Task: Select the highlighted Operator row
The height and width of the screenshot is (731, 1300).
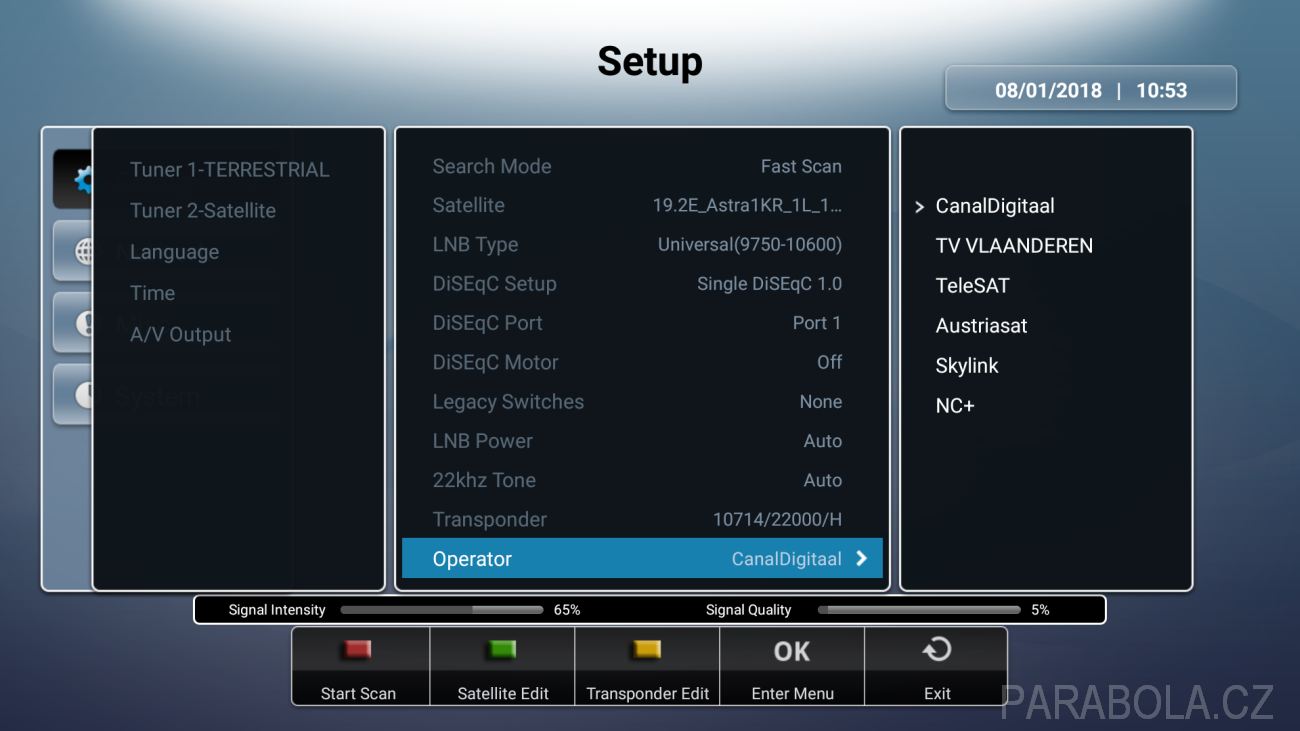Action: 642,558
